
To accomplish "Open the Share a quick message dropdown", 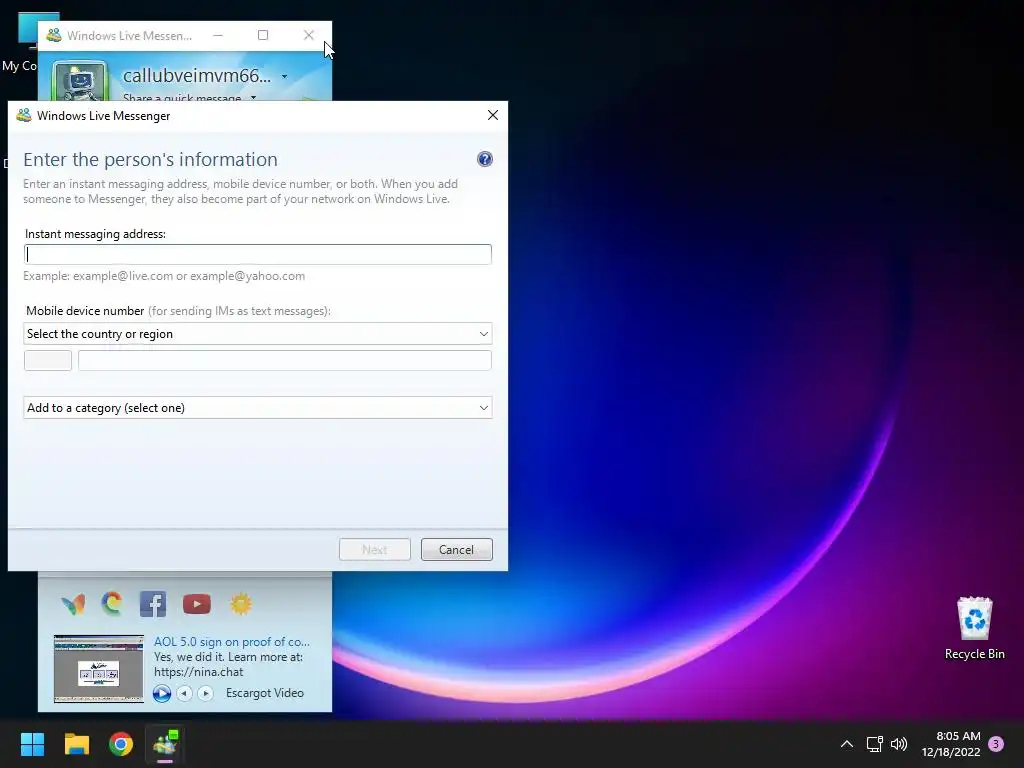I will pos(253,98).
